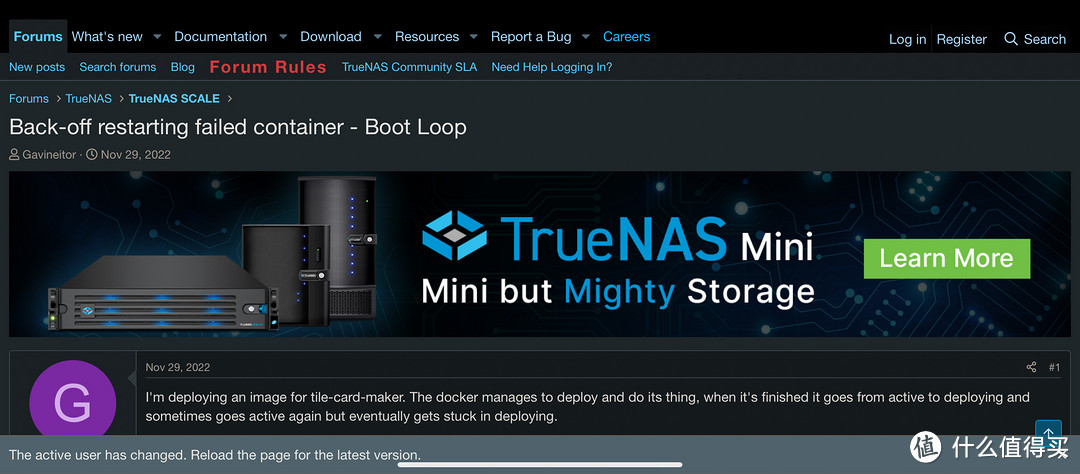Go to TrueNAS breadcrumb
Screen dimensions: 1080x474
click(88, 99)
